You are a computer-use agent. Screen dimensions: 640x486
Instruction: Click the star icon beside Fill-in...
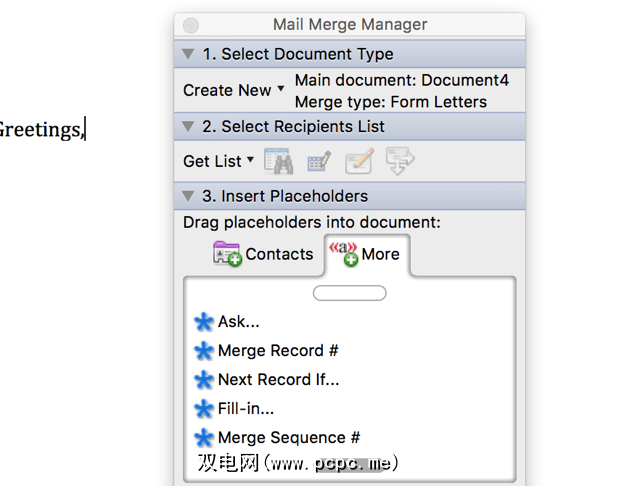204,409
